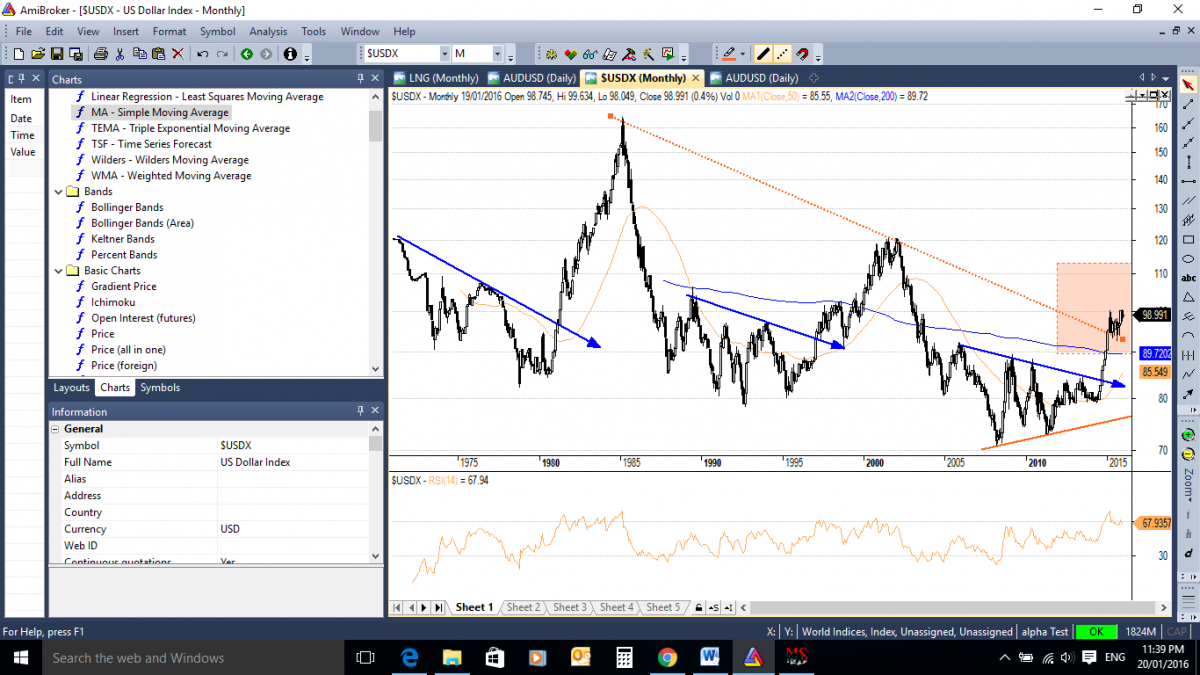The image size is (1200, 675).
Task: Toggle the pin on Charts panel
Action: 361,79
